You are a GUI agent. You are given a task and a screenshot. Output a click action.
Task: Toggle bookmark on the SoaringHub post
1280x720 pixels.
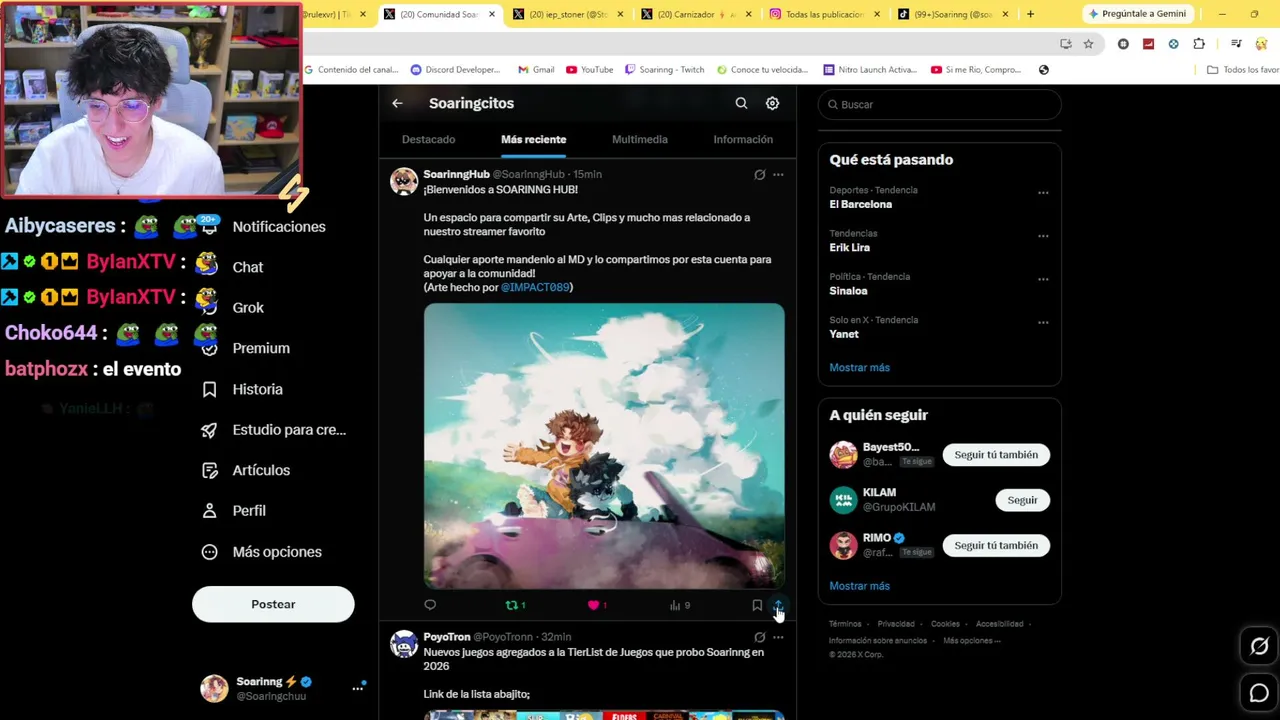coord(757,605)
